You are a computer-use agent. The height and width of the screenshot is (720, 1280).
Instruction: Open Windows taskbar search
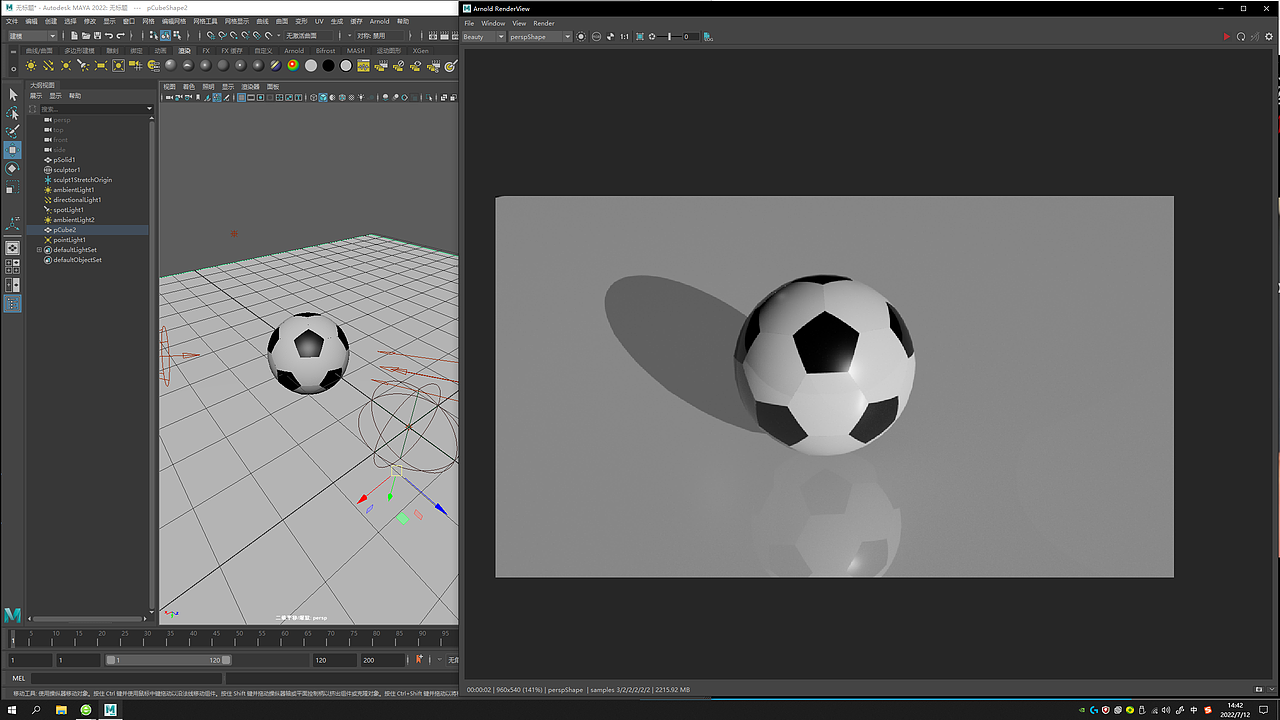(x=37, y=710)
